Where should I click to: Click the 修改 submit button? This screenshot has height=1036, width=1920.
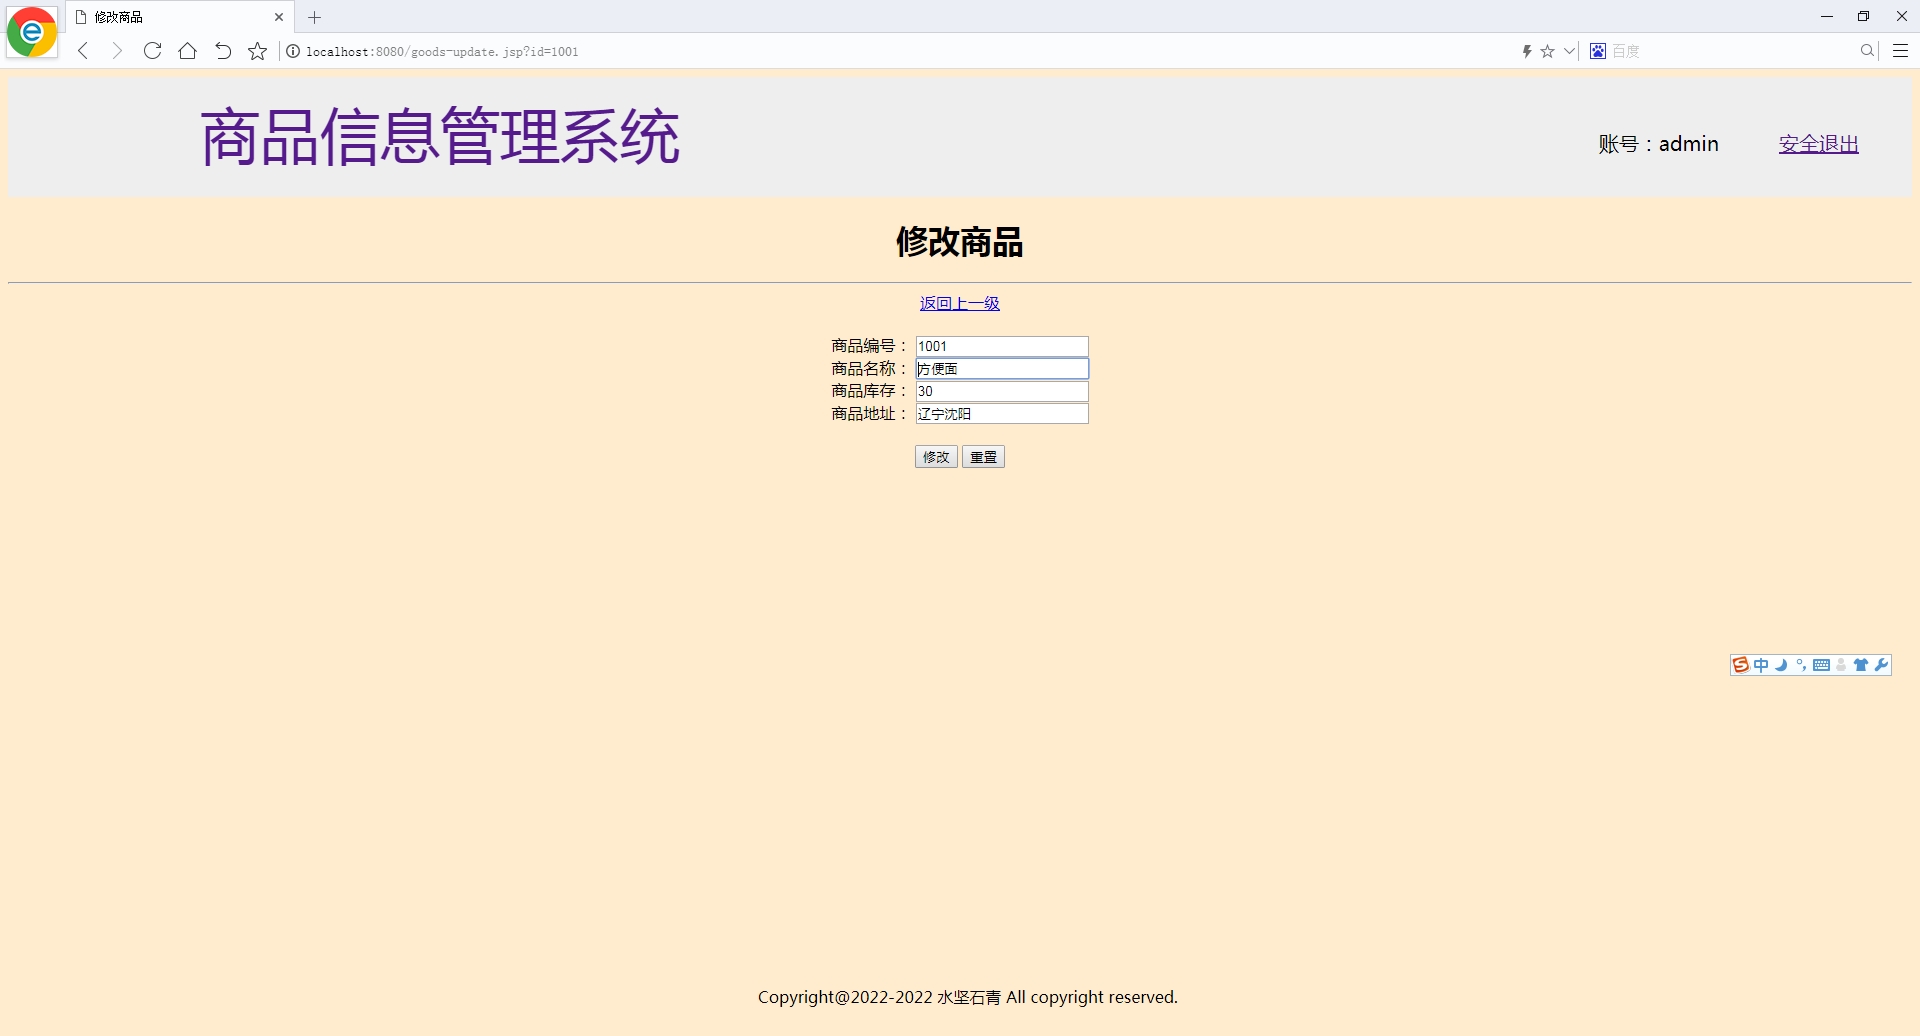pyautogui.click(x=935, y=457)
